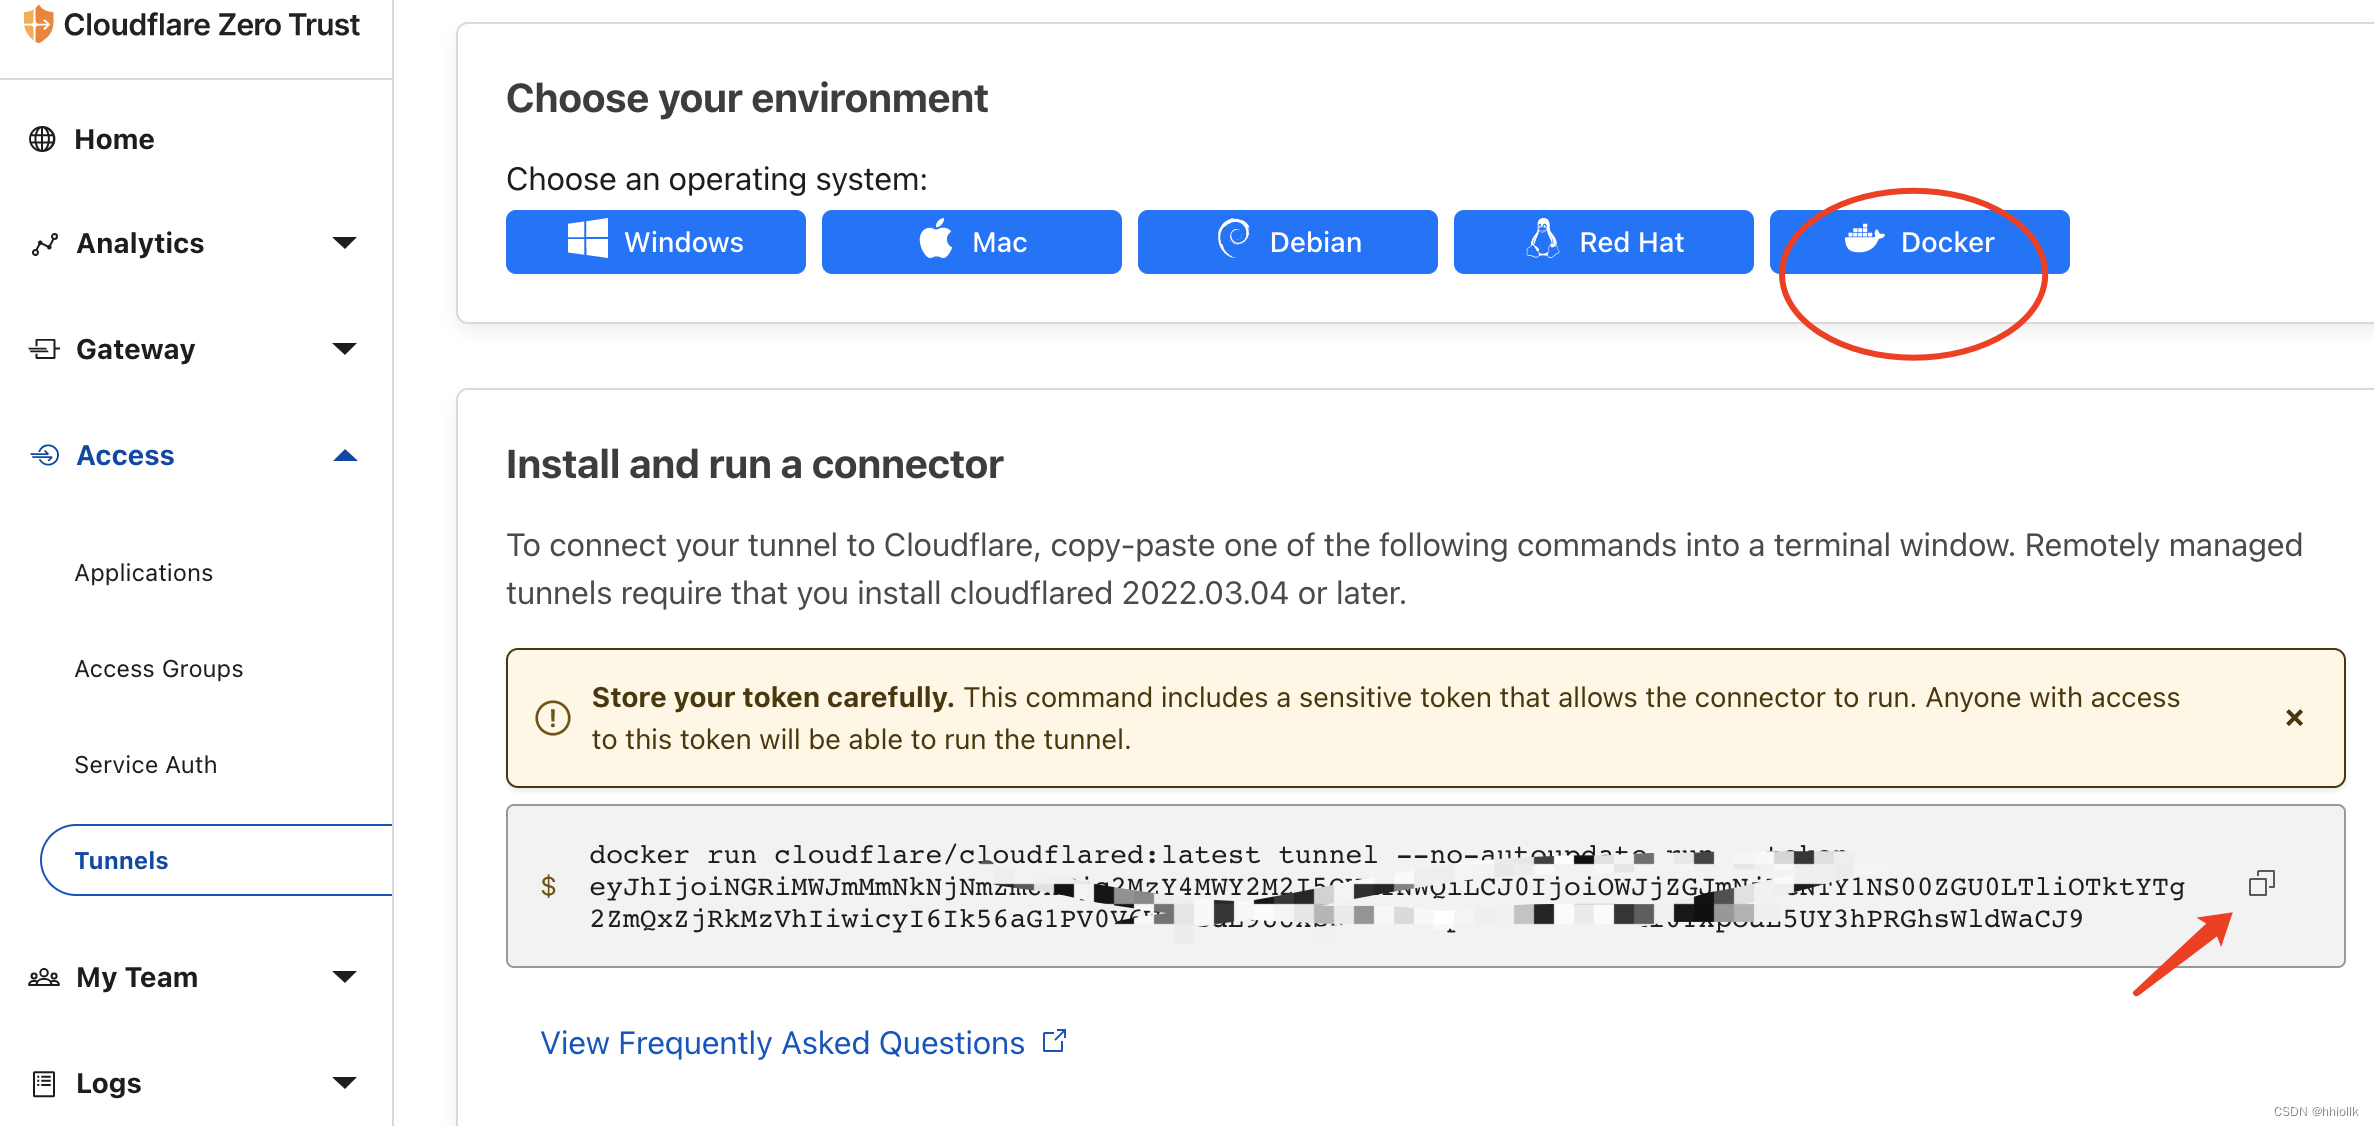This screenshot has width=2374, height=1126.
Task: Expand the Gateway section arrow
Action: [344, 349]
